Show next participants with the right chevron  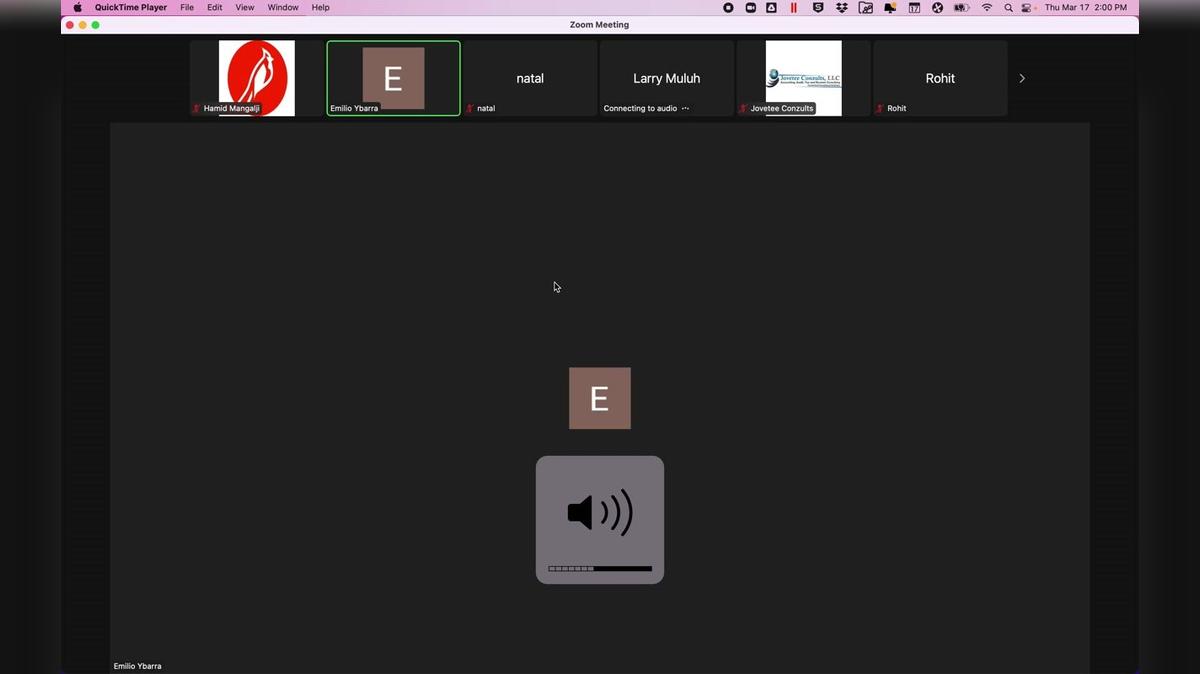1021,78
